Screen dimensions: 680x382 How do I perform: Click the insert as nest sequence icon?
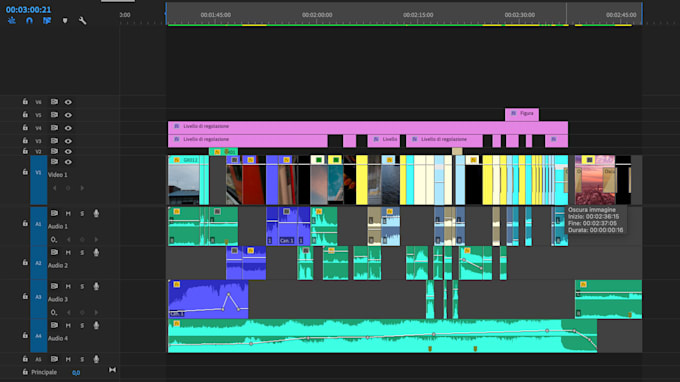pyautogui.click(x=12, y=20)
